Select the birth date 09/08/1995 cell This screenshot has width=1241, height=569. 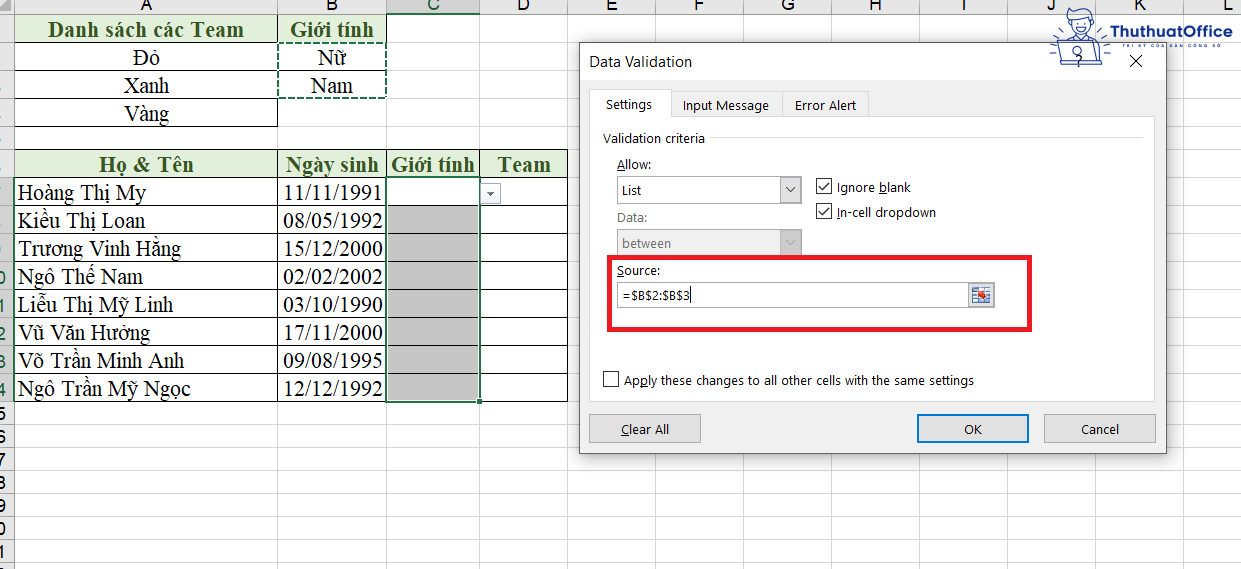pyautogui.click(x=332, y=360)
